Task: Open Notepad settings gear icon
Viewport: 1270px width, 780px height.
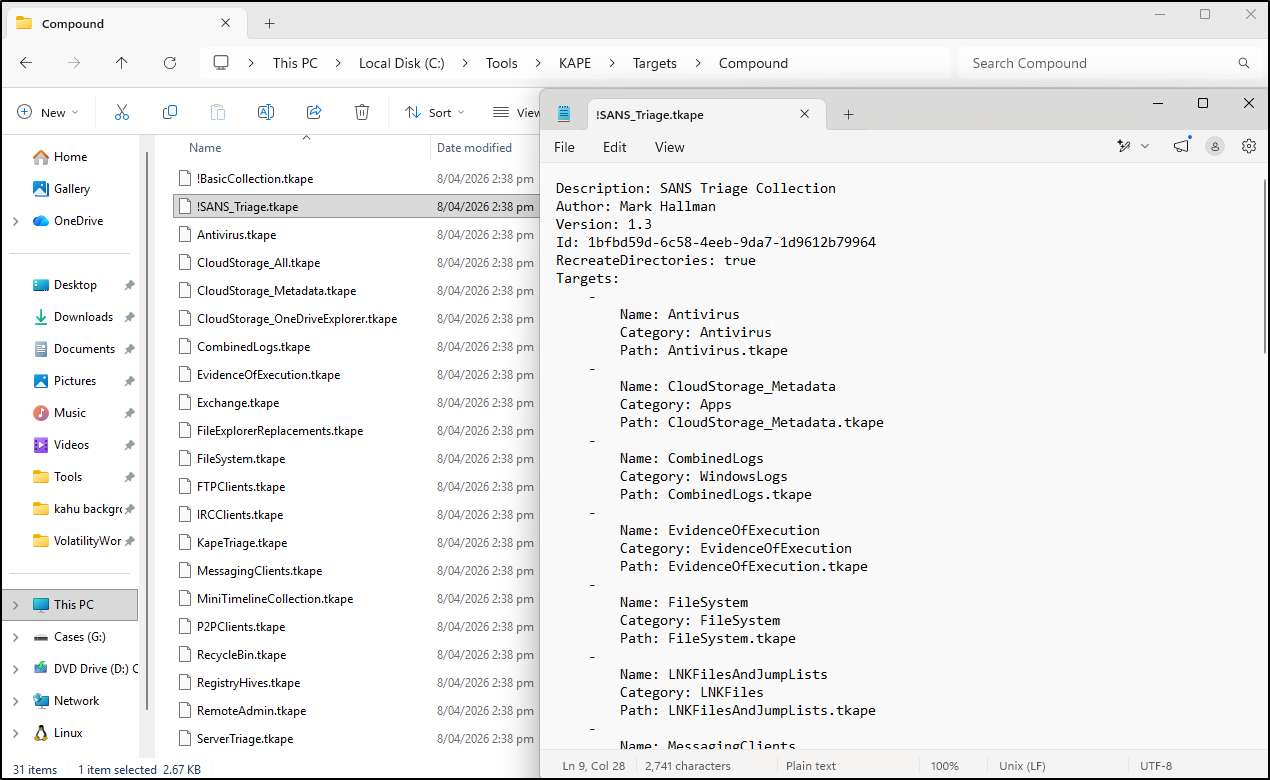Action: (1249, 146)
